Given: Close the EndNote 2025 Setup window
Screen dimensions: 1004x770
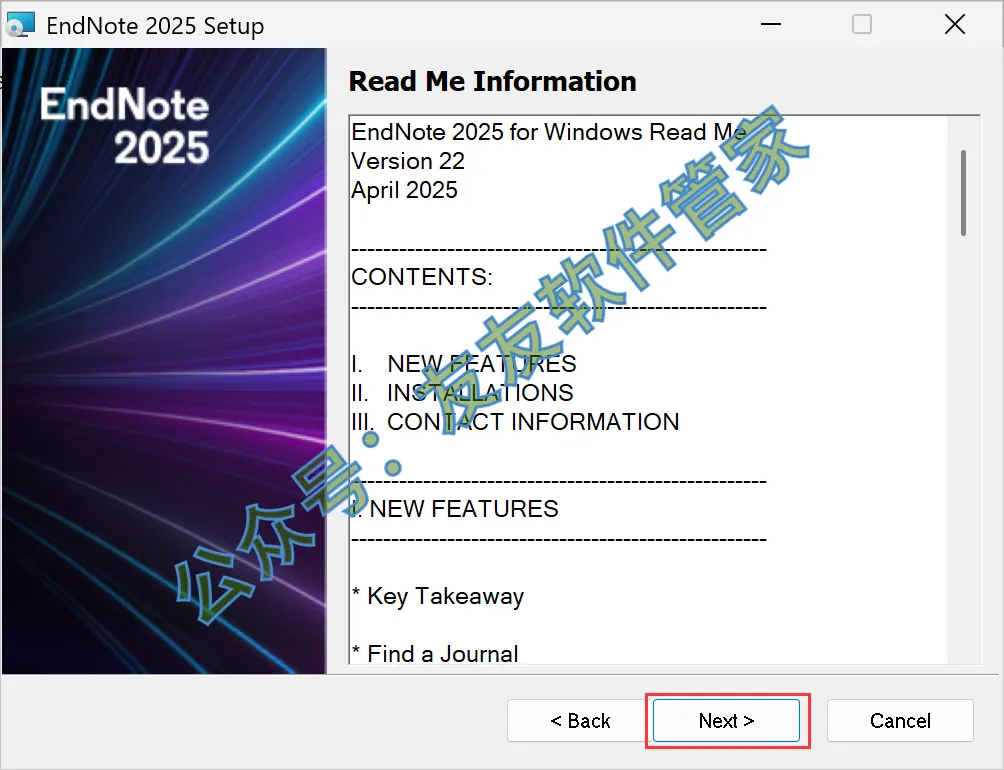Looking at the screenshot, I should coord(955,25).
